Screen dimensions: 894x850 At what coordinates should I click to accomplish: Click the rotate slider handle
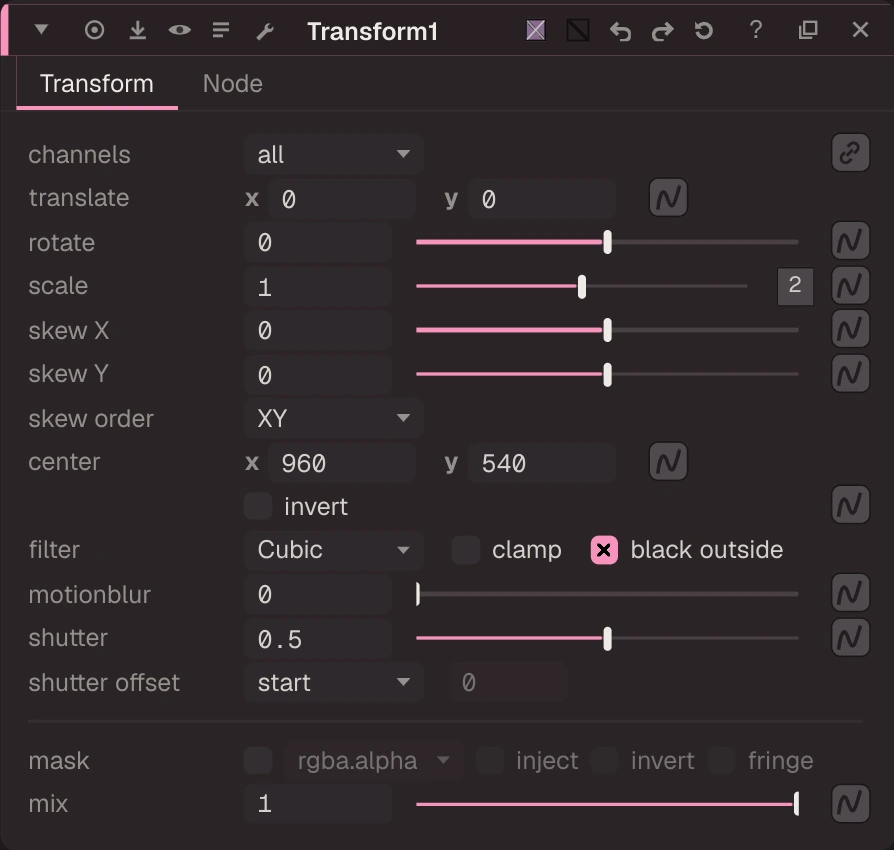(607, 242)
